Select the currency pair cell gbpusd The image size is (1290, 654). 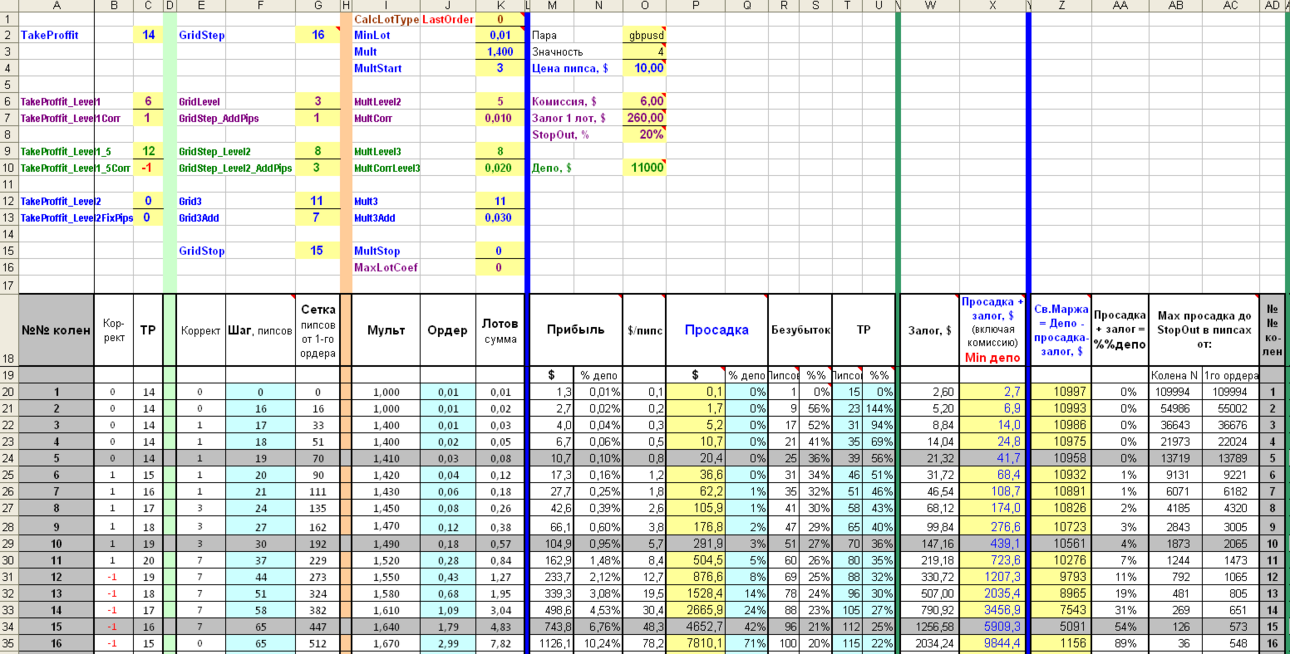click(645, 35)
